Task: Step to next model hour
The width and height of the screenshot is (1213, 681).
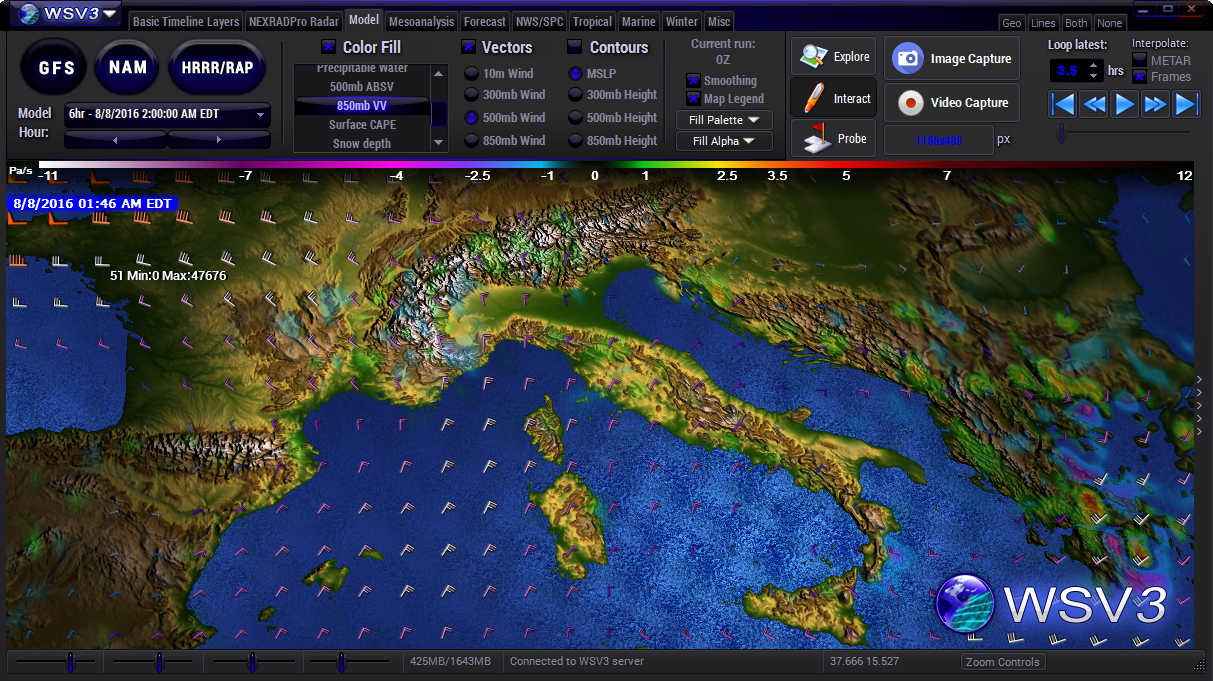Action: pos(218,140)
